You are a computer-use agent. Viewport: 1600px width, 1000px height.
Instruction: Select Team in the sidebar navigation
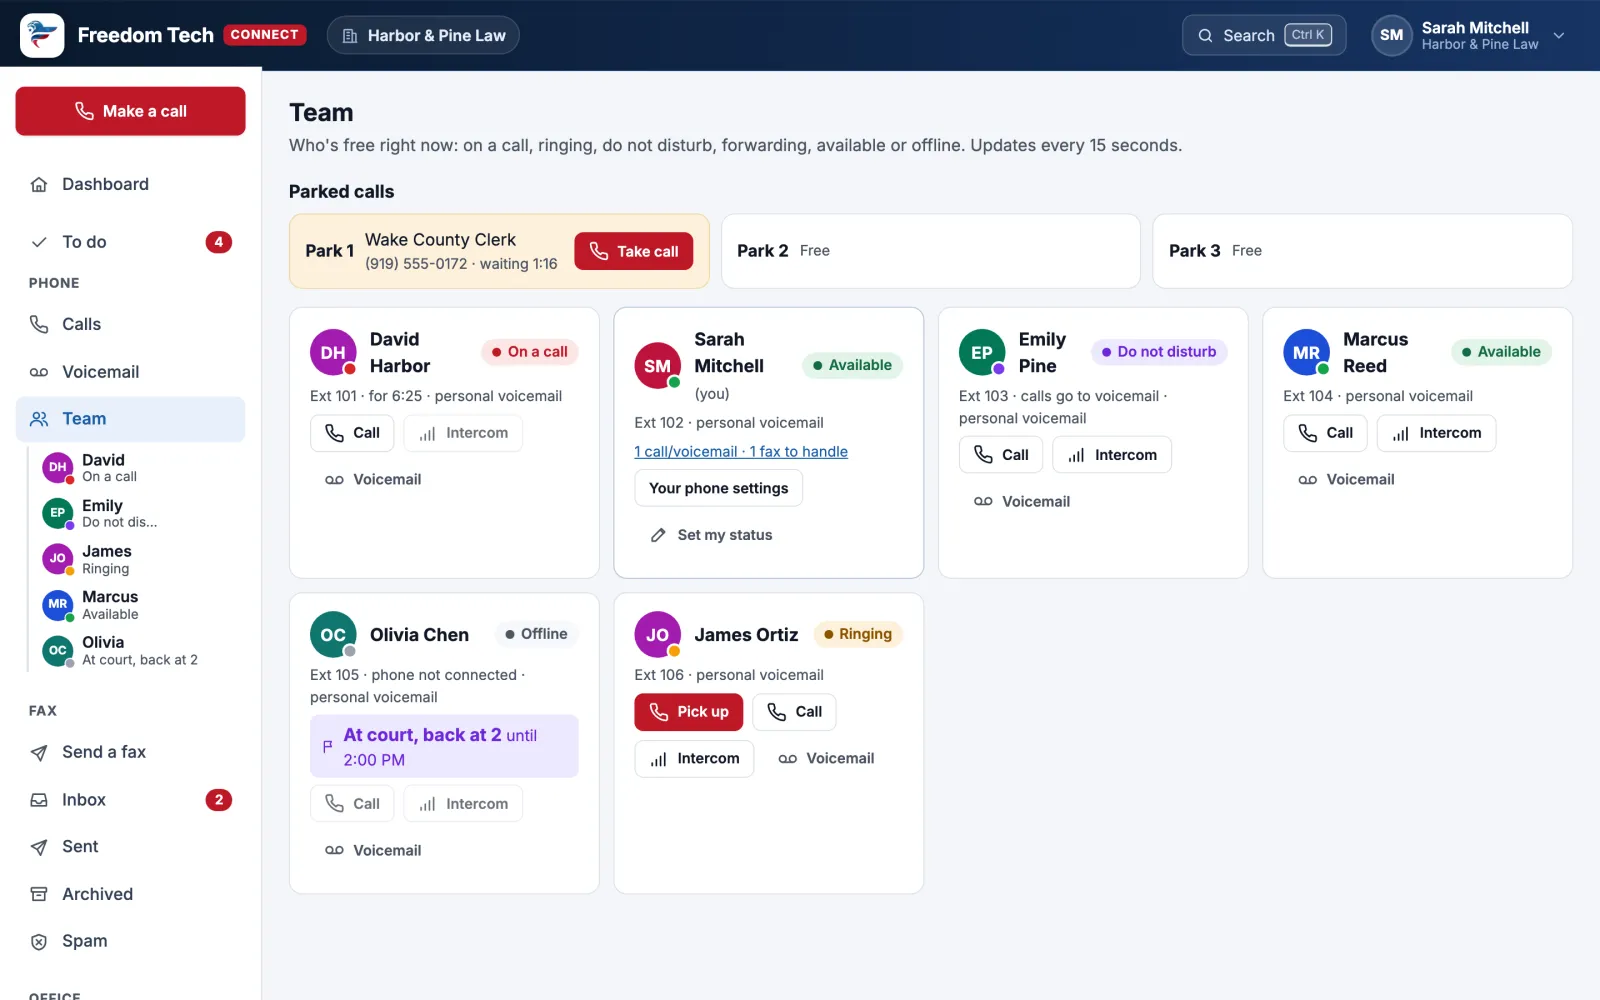[130, 419]
